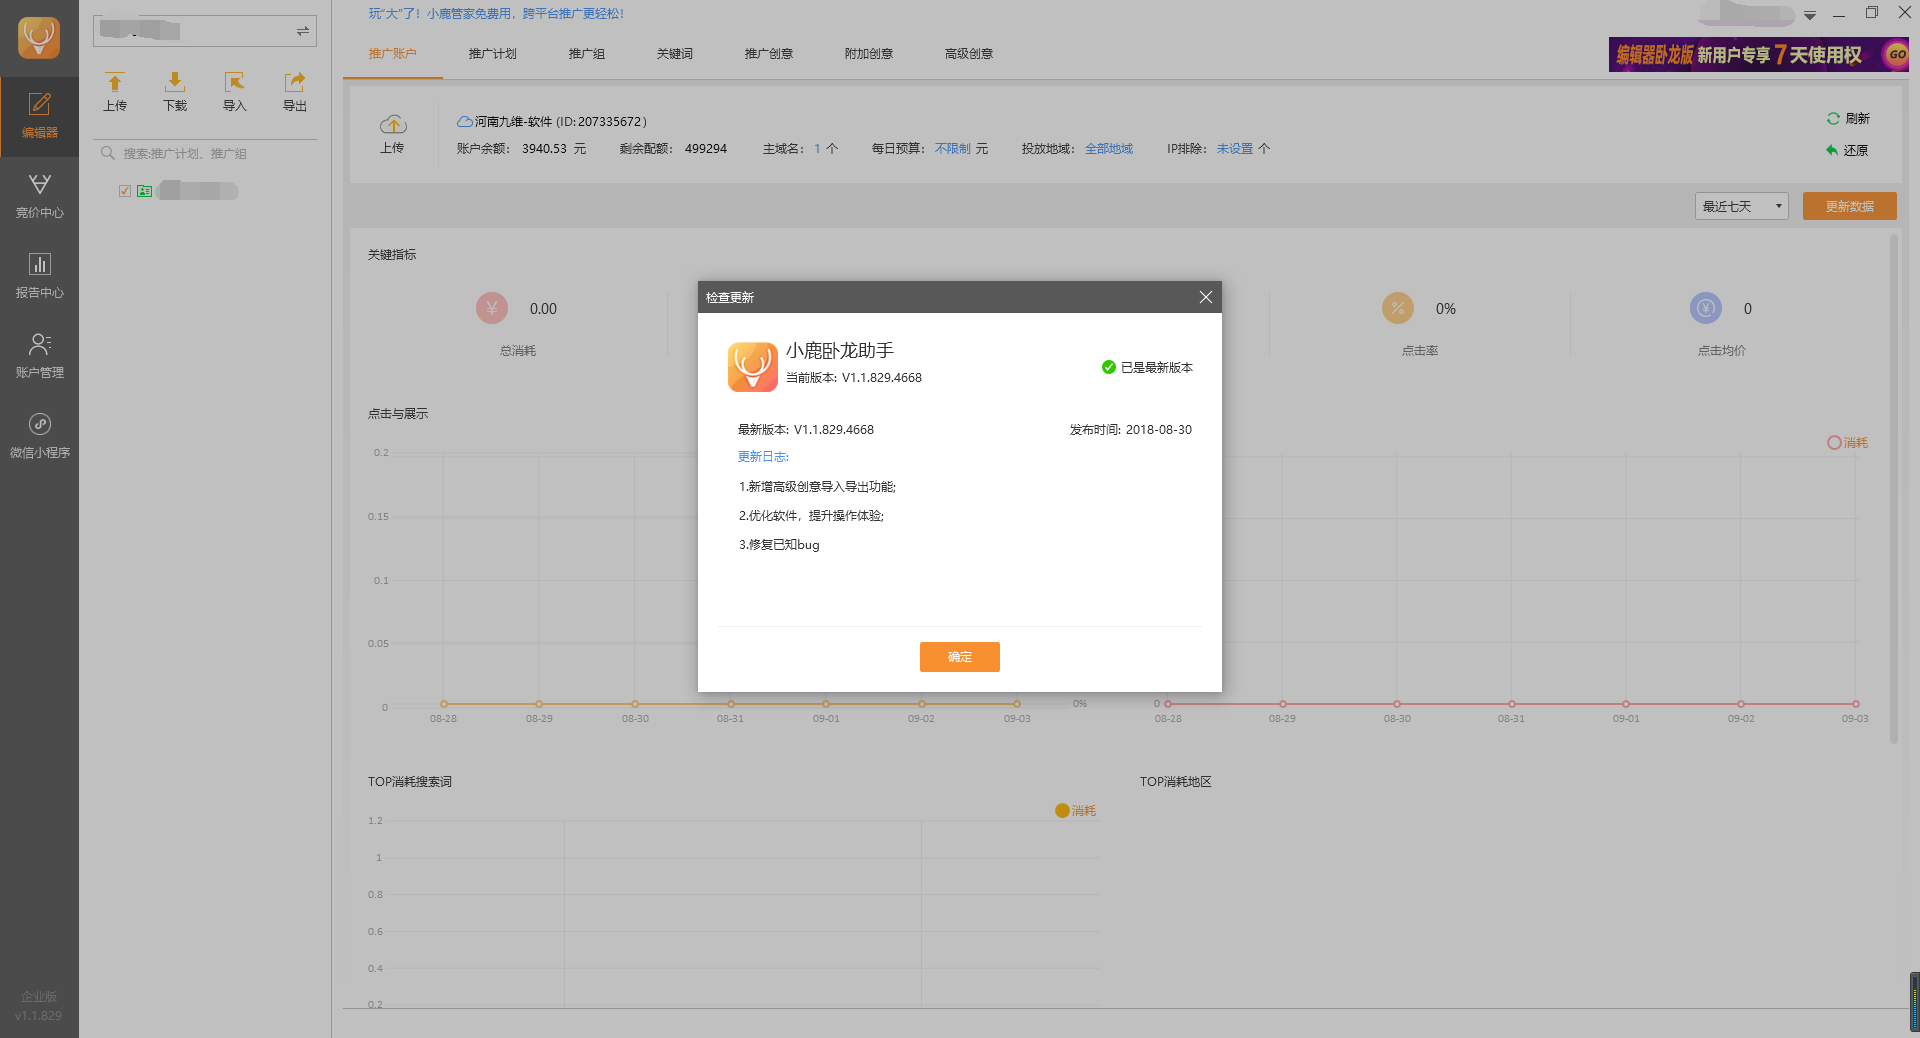
Task: Click the 编辑器卧龙版 promo banner
Action: click(x=1759, y=54)
